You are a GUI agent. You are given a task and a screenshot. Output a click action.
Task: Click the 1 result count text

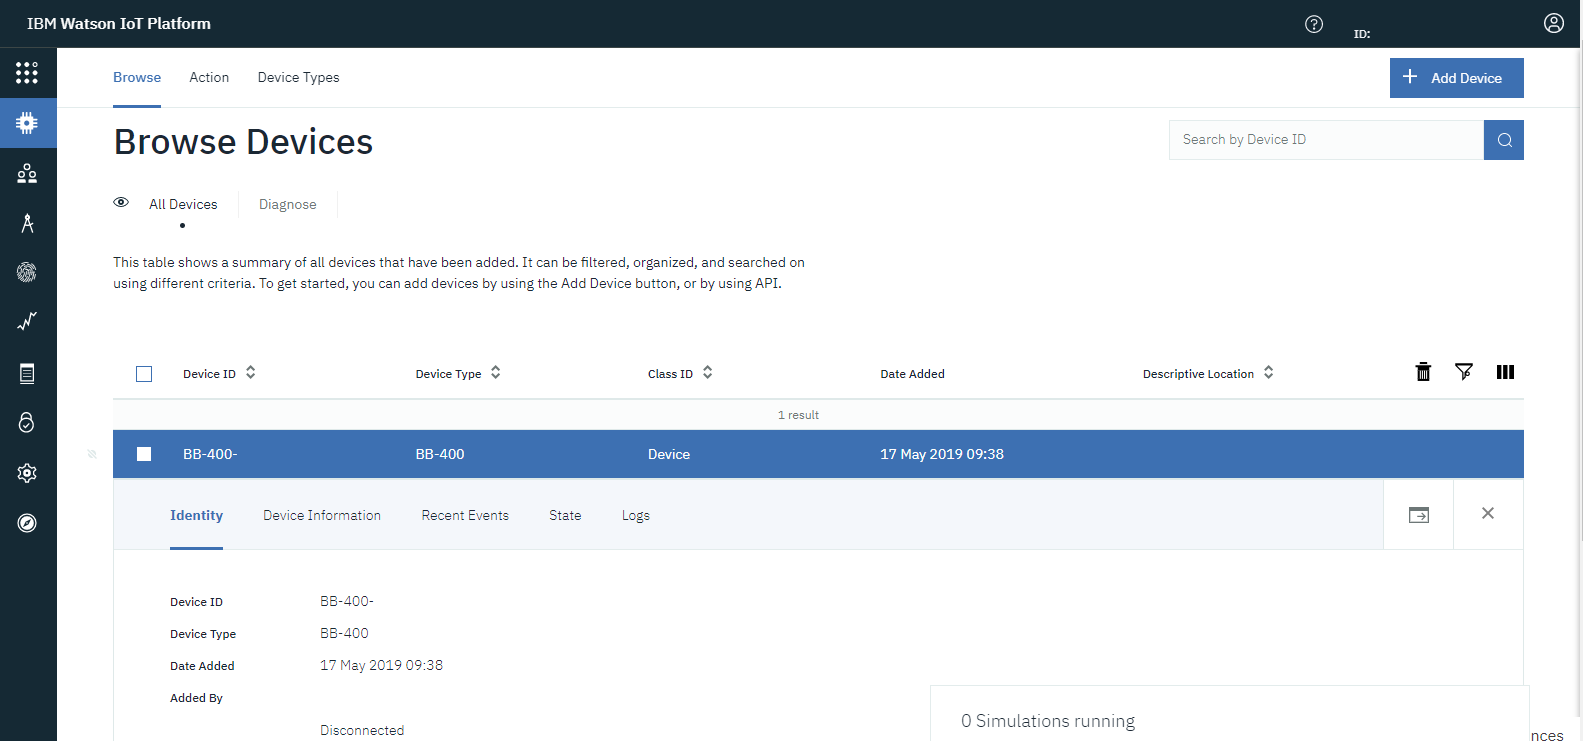pyautogui.click(x=798, y=415)
